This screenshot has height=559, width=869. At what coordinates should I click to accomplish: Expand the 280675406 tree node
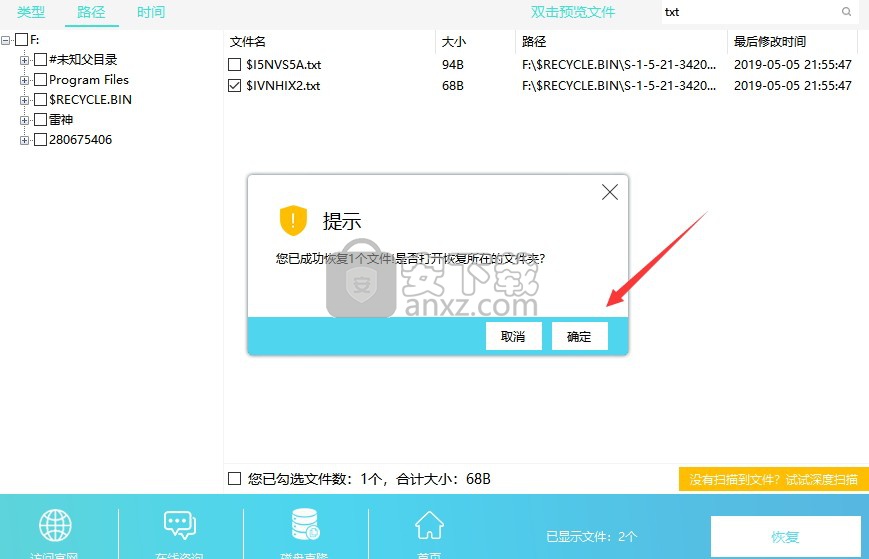[24, 140]
